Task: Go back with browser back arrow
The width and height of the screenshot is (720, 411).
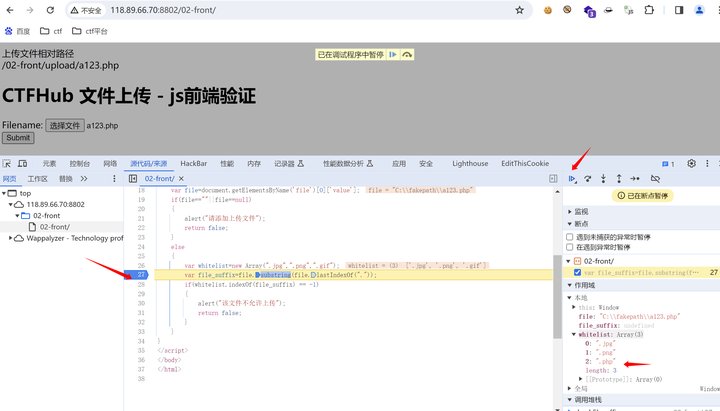Action: click(x=10, y=10)
